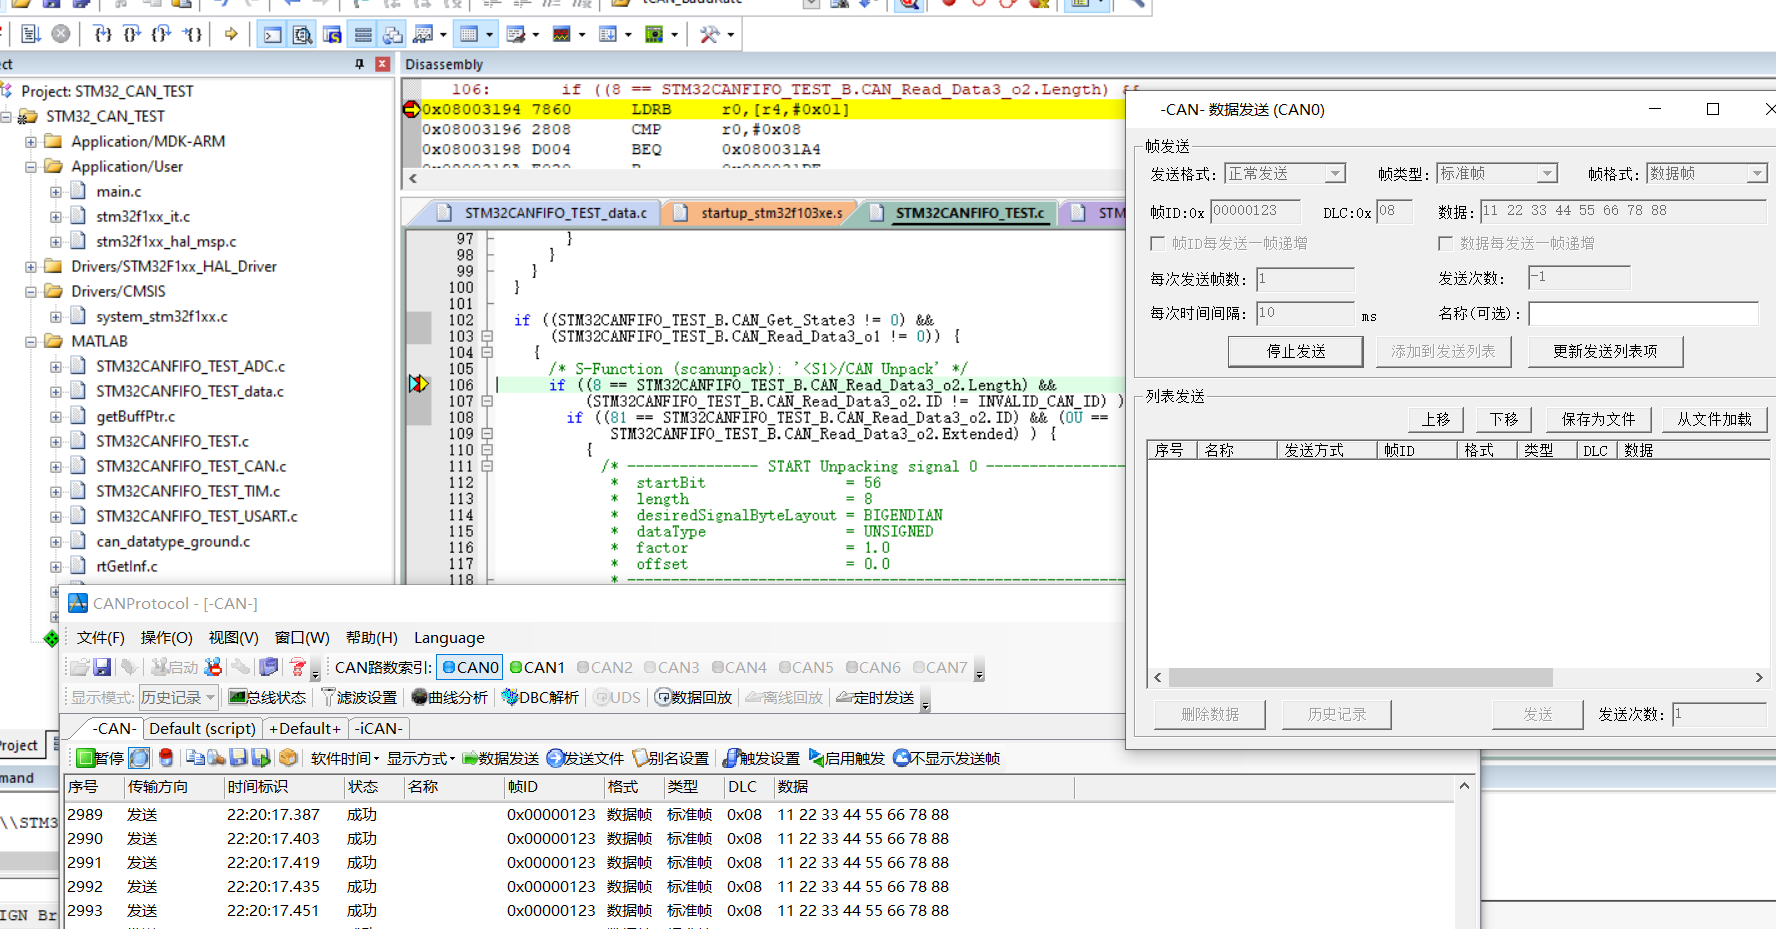Expand the Drivers/STM32F1xx_HAL_Driver folder
The image size is (1776, 929).
point(31,267)
